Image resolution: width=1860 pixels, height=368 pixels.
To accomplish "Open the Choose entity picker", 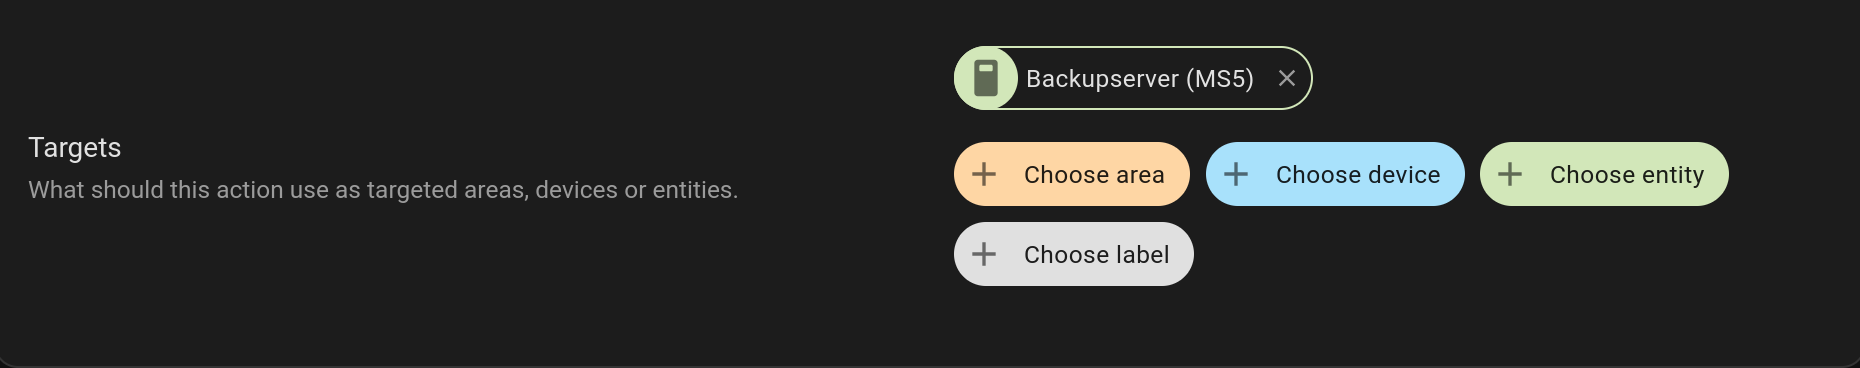I will [1604, 174].
